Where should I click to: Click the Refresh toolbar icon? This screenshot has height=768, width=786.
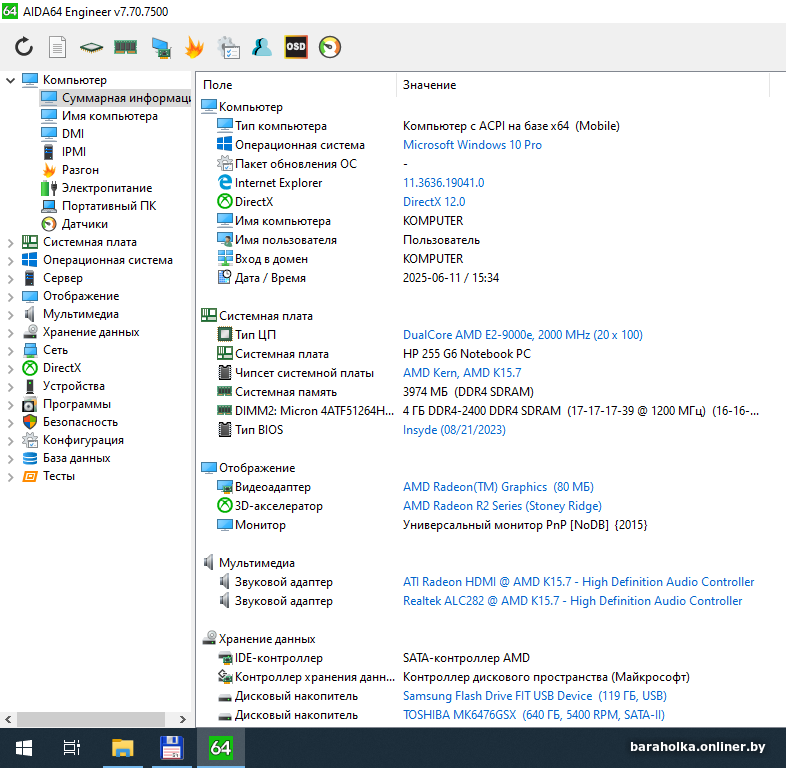tap(24, 47)
